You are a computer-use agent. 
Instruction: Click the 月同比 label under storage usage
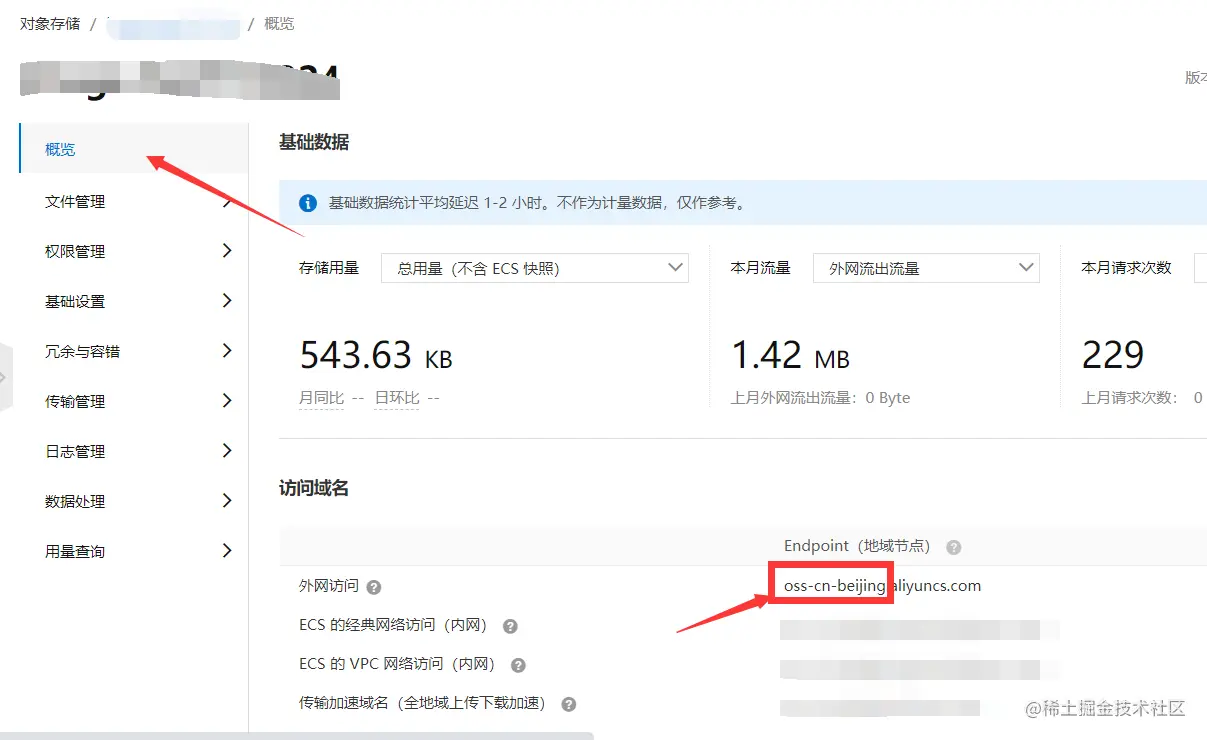[x=321, y=398]
